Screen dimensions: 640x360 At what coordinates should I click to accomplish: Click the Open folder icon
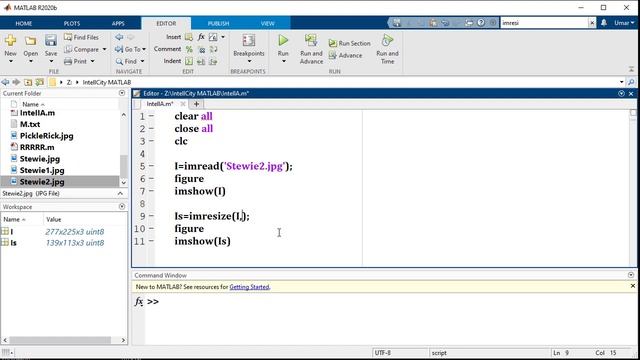[30, 41]
